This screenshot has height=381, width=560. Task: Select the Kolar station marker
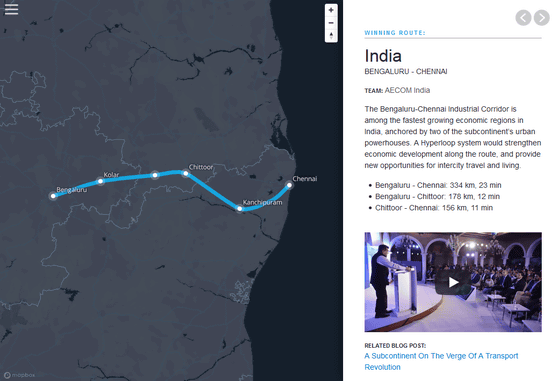click(x=101, y=181)
